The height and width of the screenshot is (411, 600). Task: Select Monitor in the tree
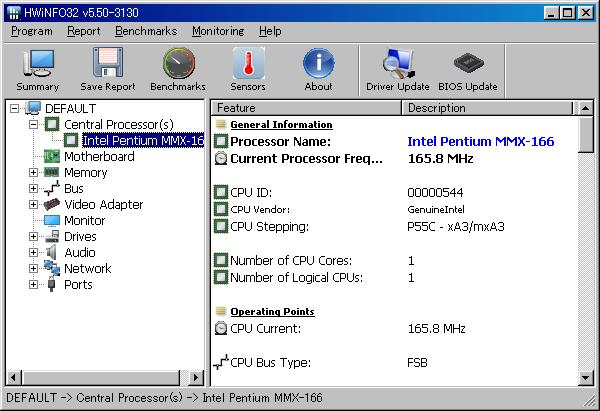point(84,221)
